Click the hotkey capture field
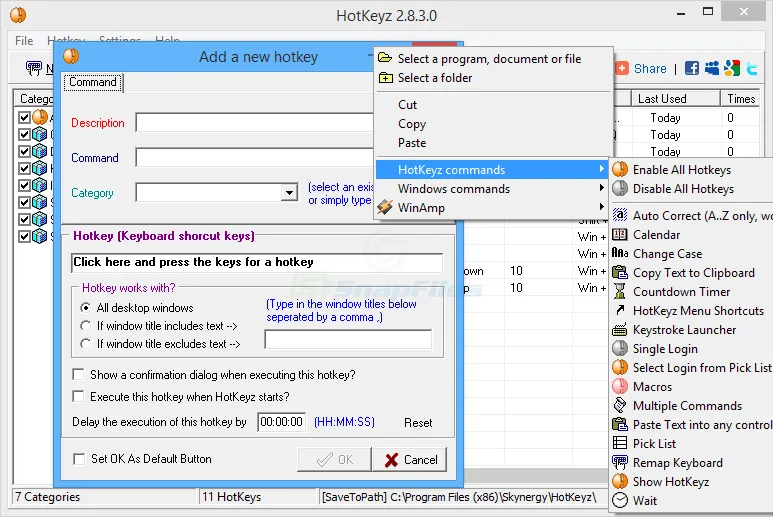The height and width of the screenshot is (517, 773). tap(257, 262)
